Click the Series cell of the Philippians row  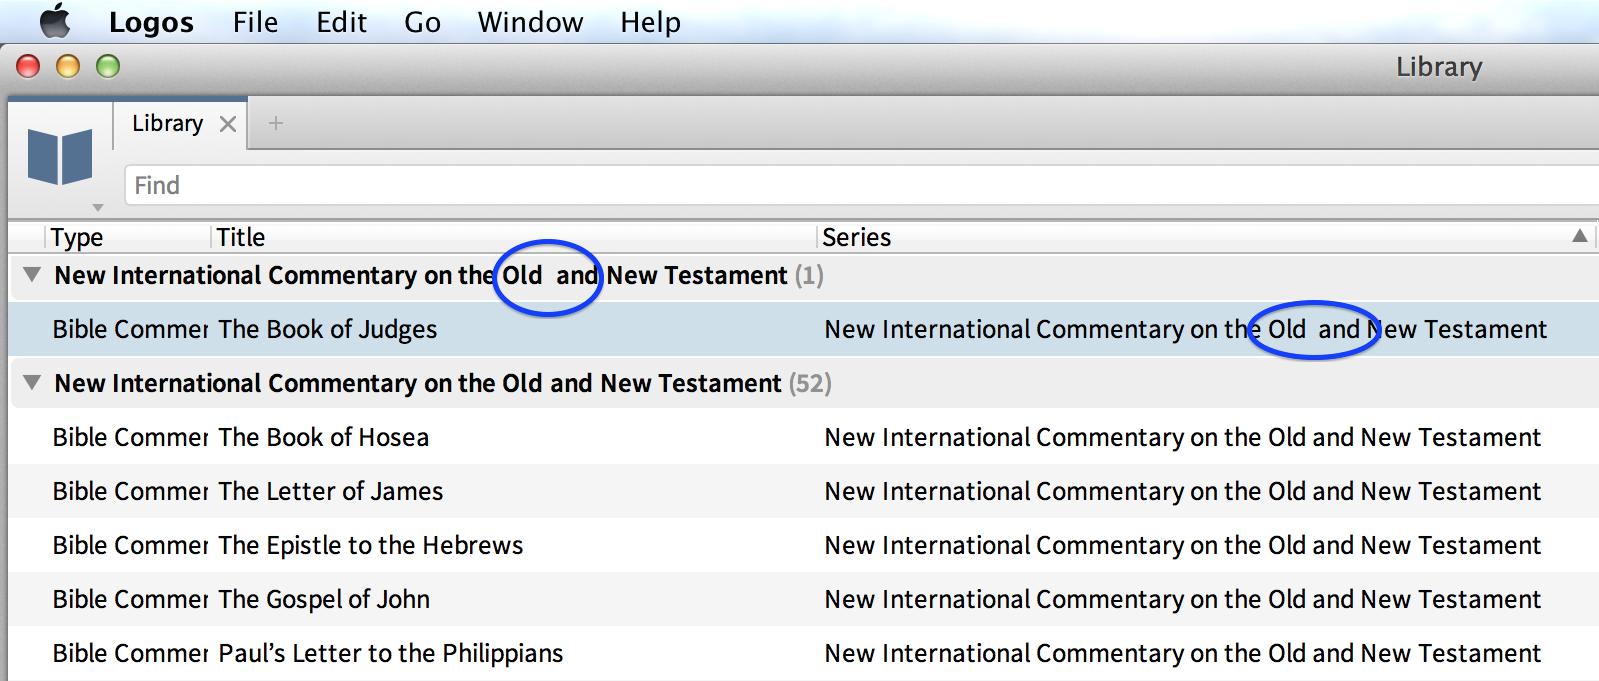[x=1182, y=653]
